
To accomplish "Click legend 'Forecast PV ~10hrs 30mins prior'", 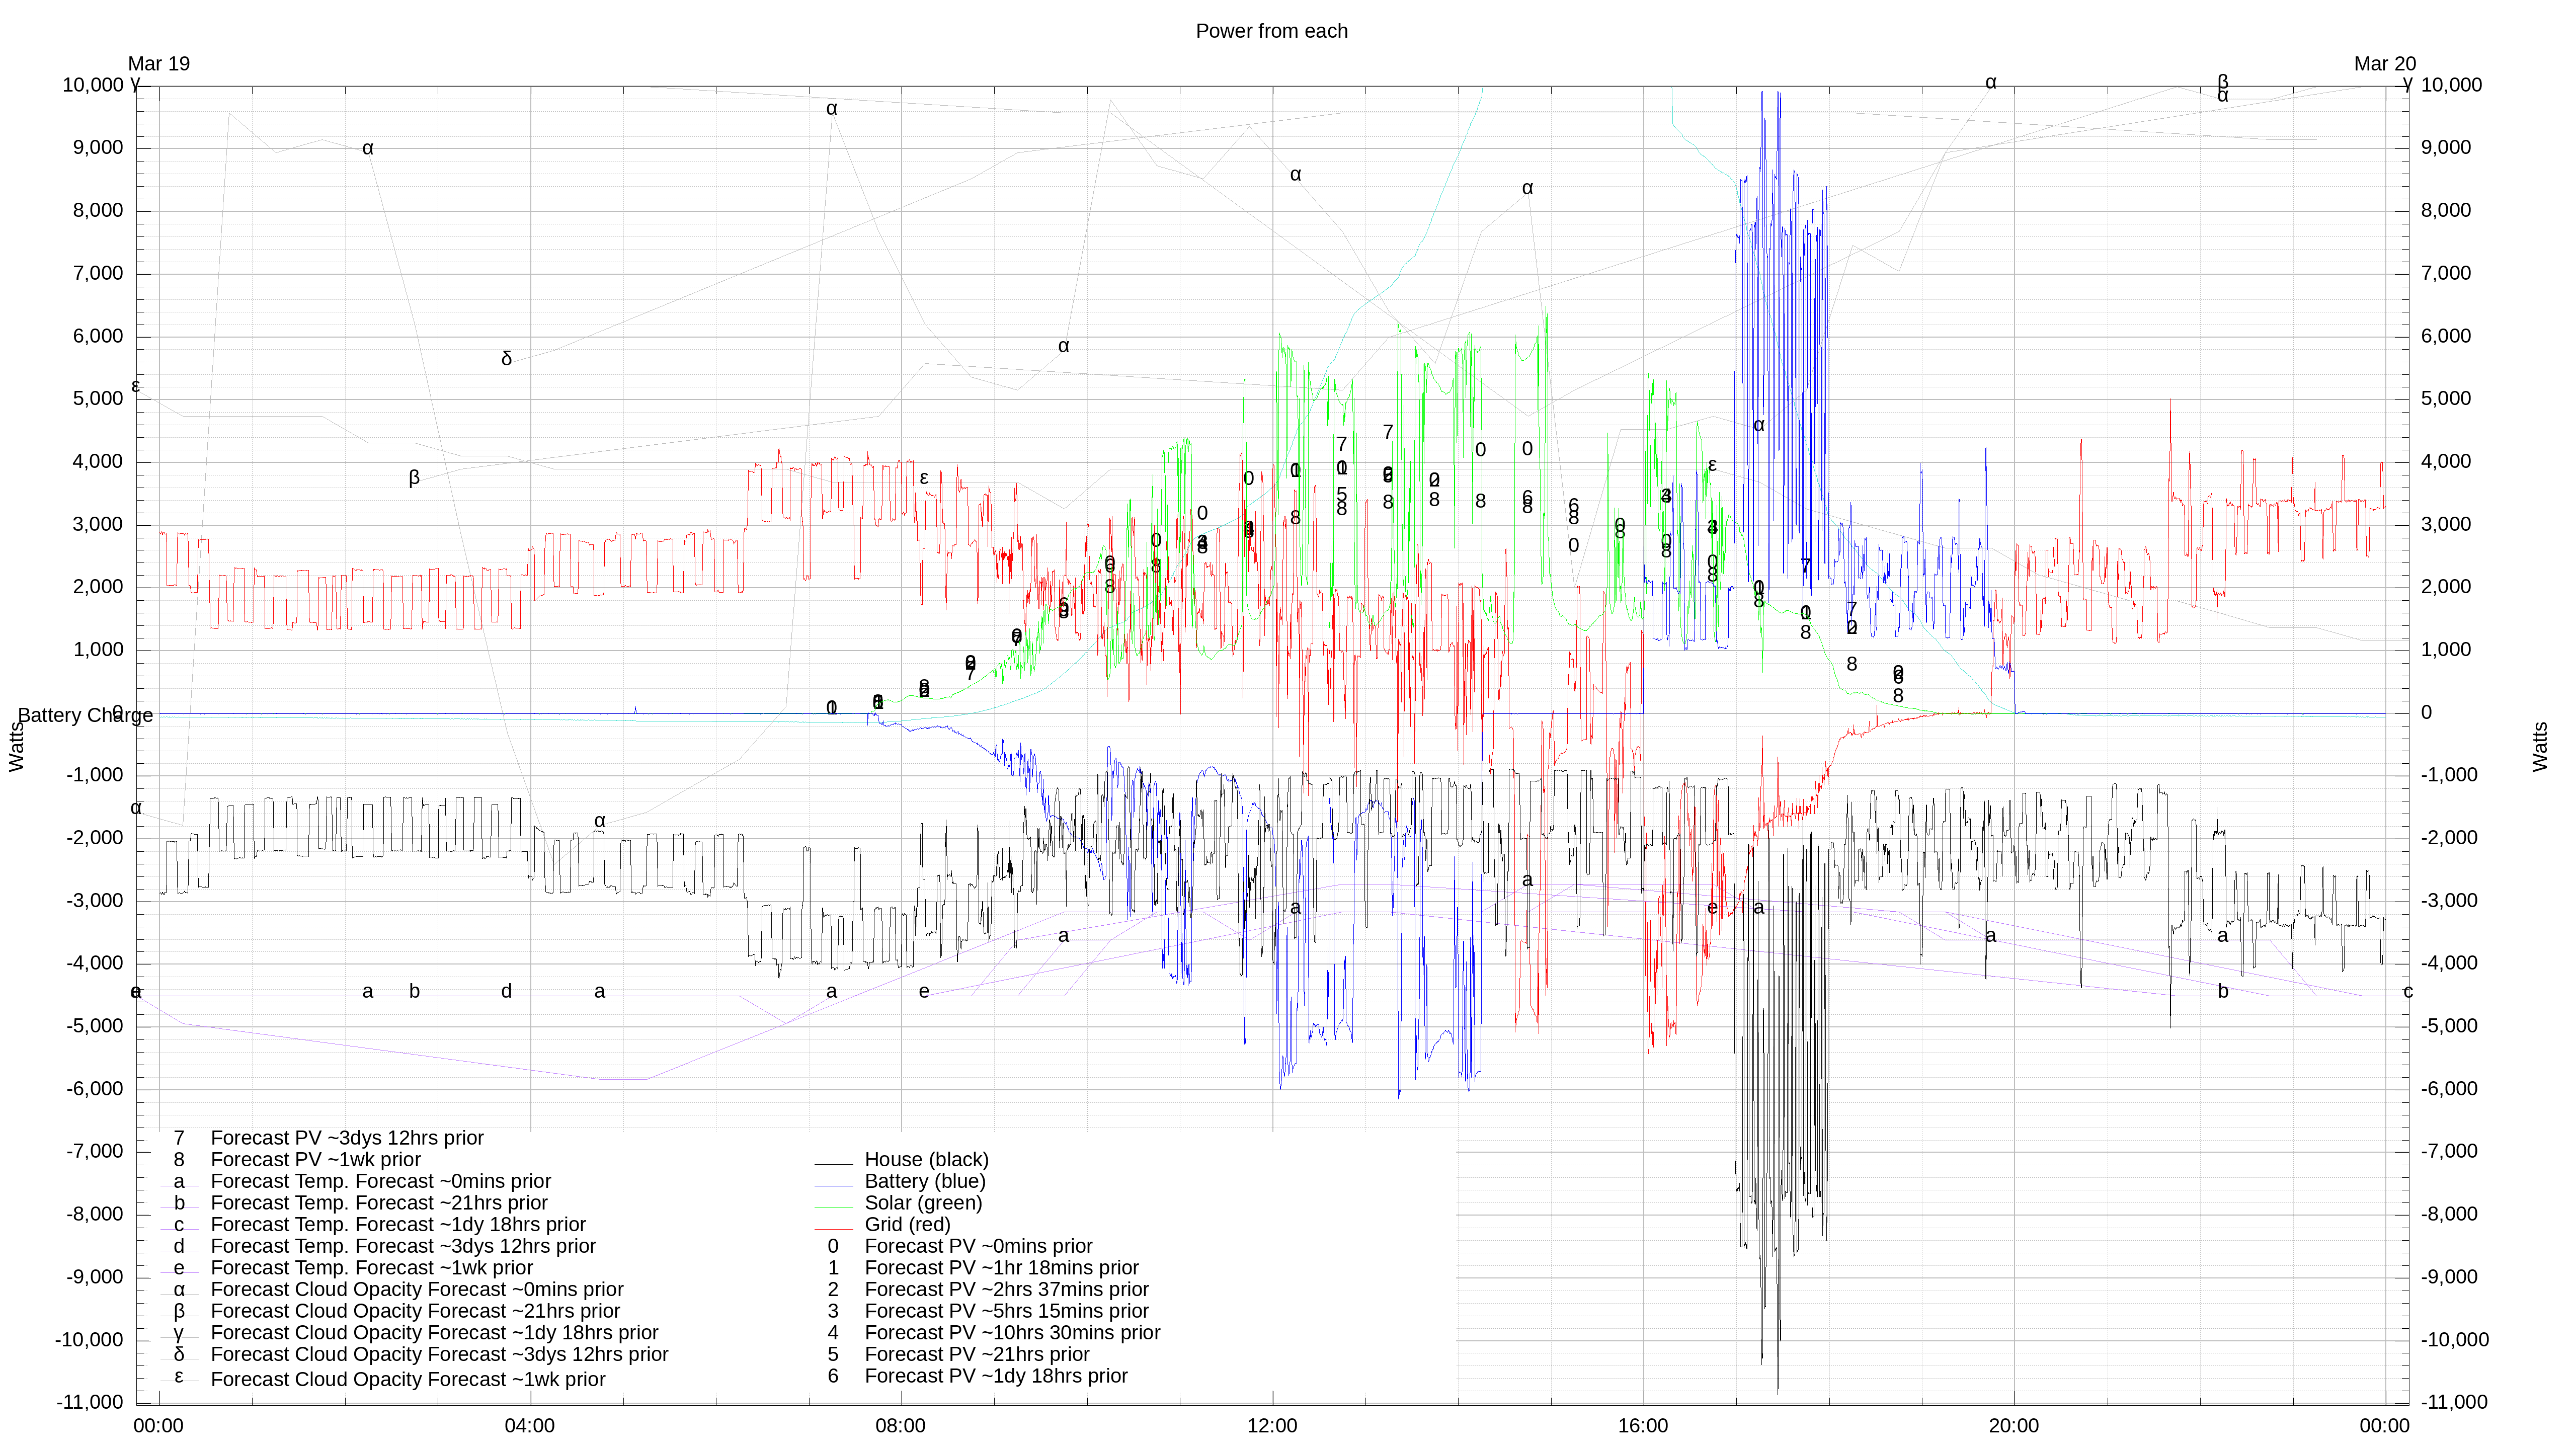I will tap(1012, 1333).
